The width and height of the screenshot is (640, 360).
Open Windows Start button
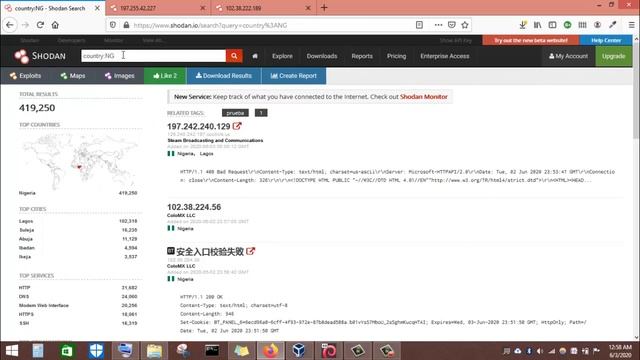coord(12,351)
